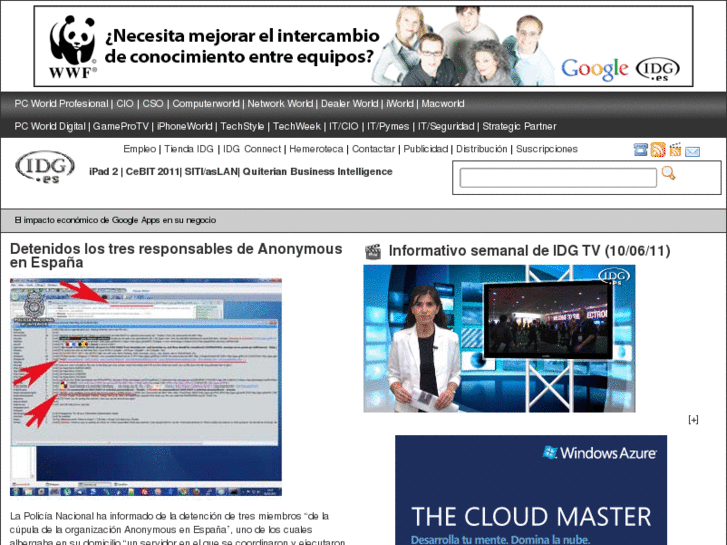Open TechWeek navigation link
The width and height of the screenshot is (727, 545).
pyautogui.click(x=296, y=126)
